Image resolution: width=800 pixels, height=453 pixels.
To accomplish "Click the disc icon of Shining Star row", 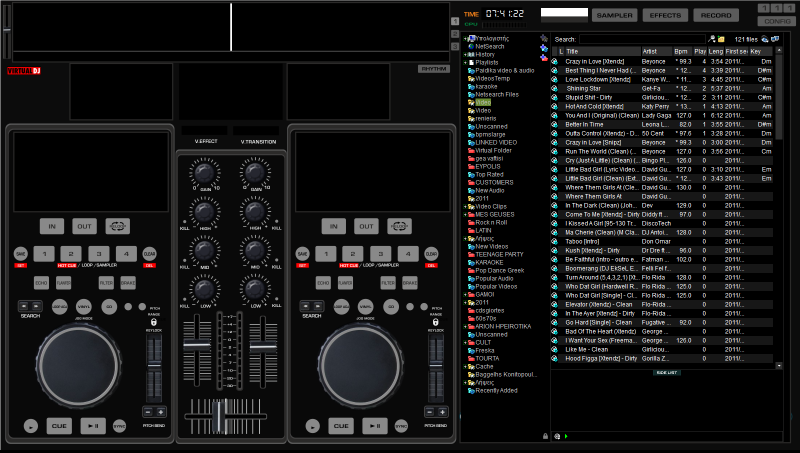I will point(555,88).
